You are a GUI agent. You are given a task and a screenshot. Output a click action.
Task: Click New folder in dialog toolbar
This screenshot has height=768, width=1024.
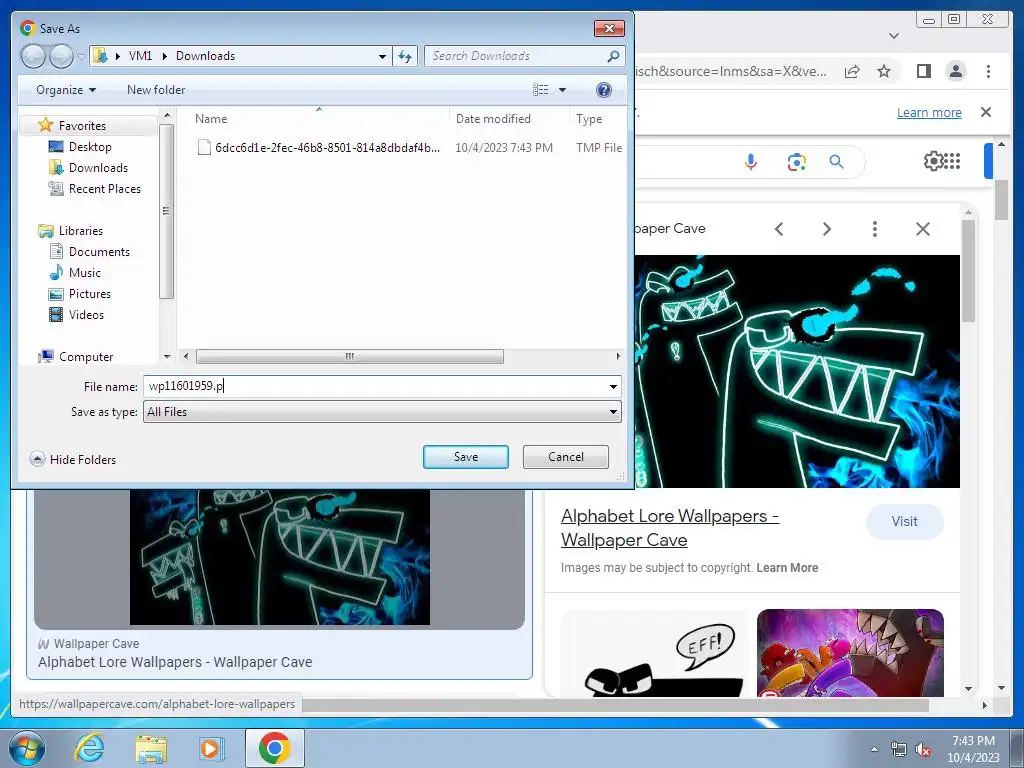point(156,90)
